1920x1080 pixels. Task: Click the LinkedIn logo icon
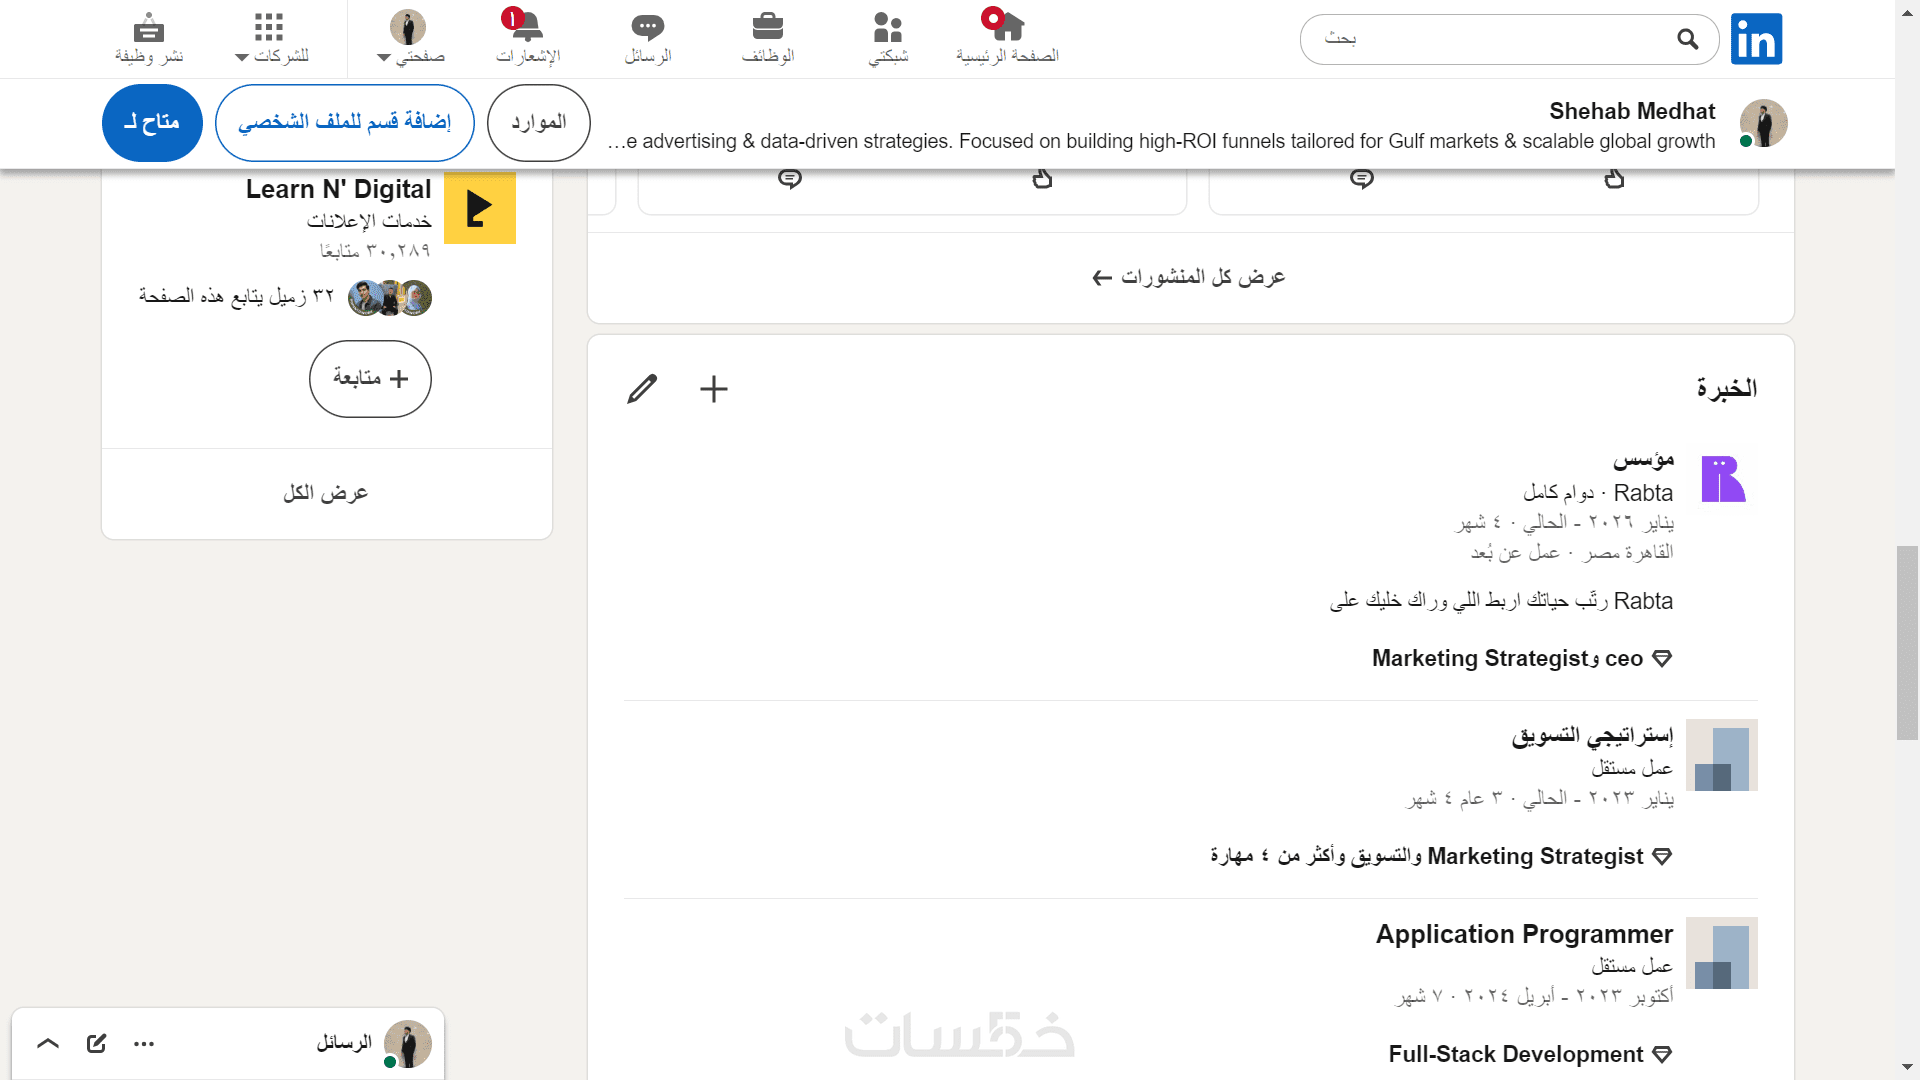1756,39
